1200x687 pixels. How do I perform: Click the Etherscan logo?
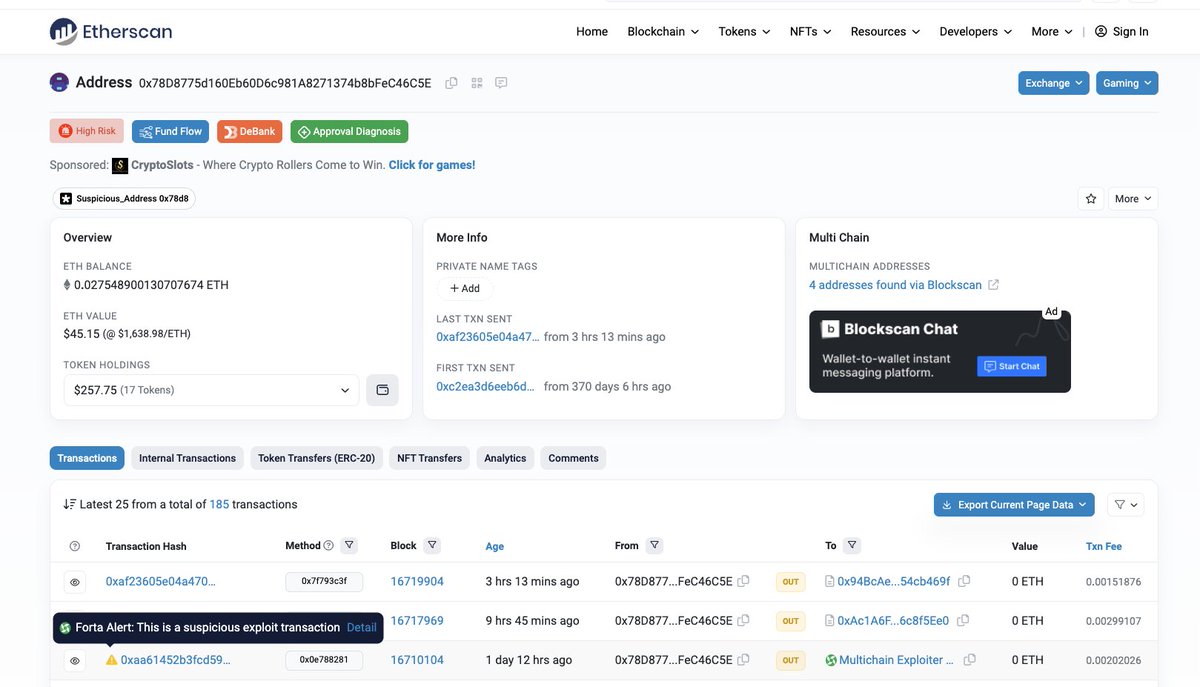click(111, 32)
